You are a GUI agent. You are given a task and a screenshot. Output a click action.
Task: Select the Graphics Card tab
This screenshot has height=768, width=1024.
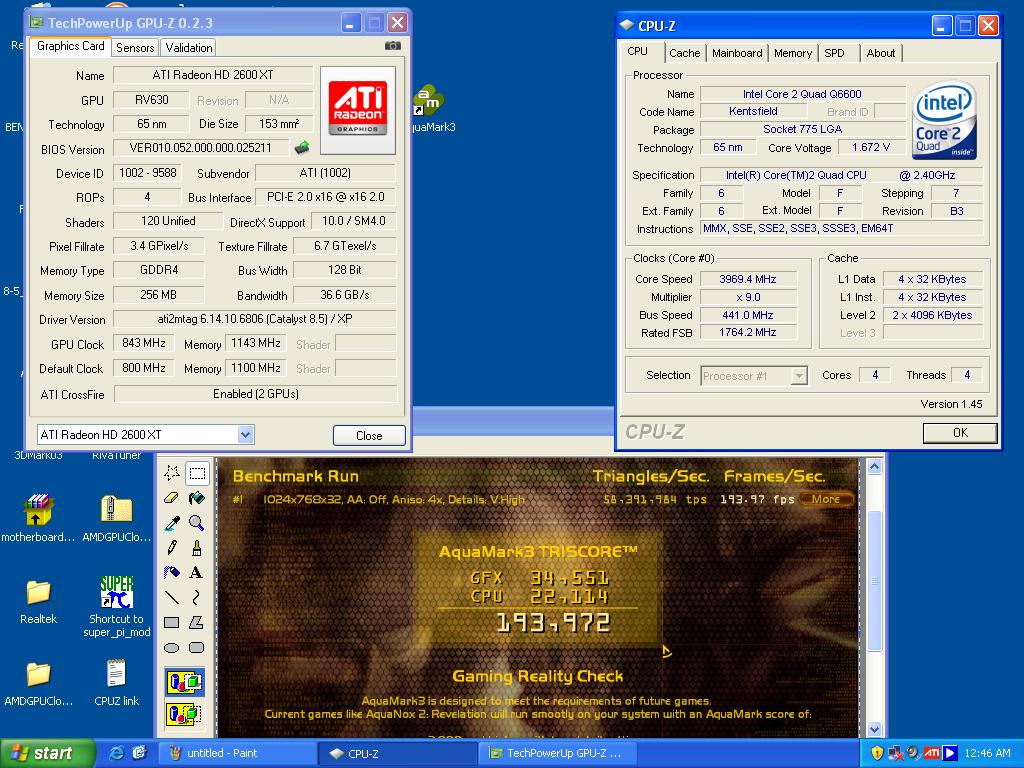(71, 46)
